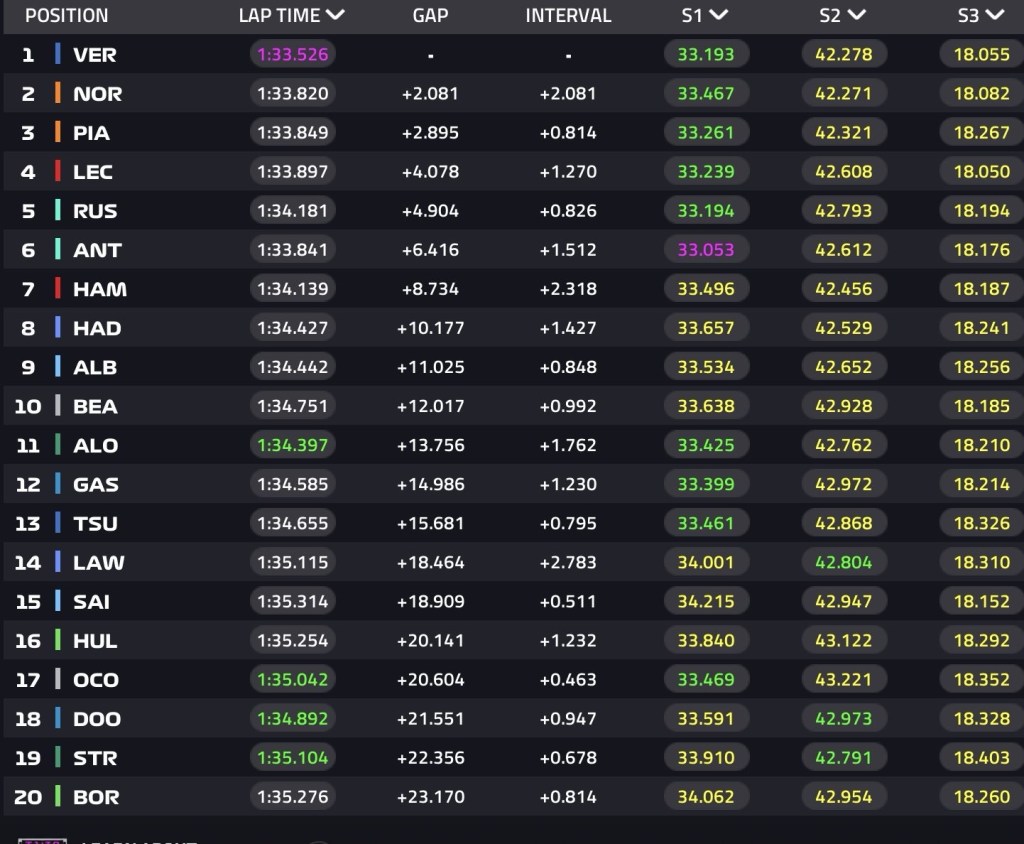The image size is (1024, 844).
Task: Click LAW's green S2 time 42.804
Action: tap(844, 562)
